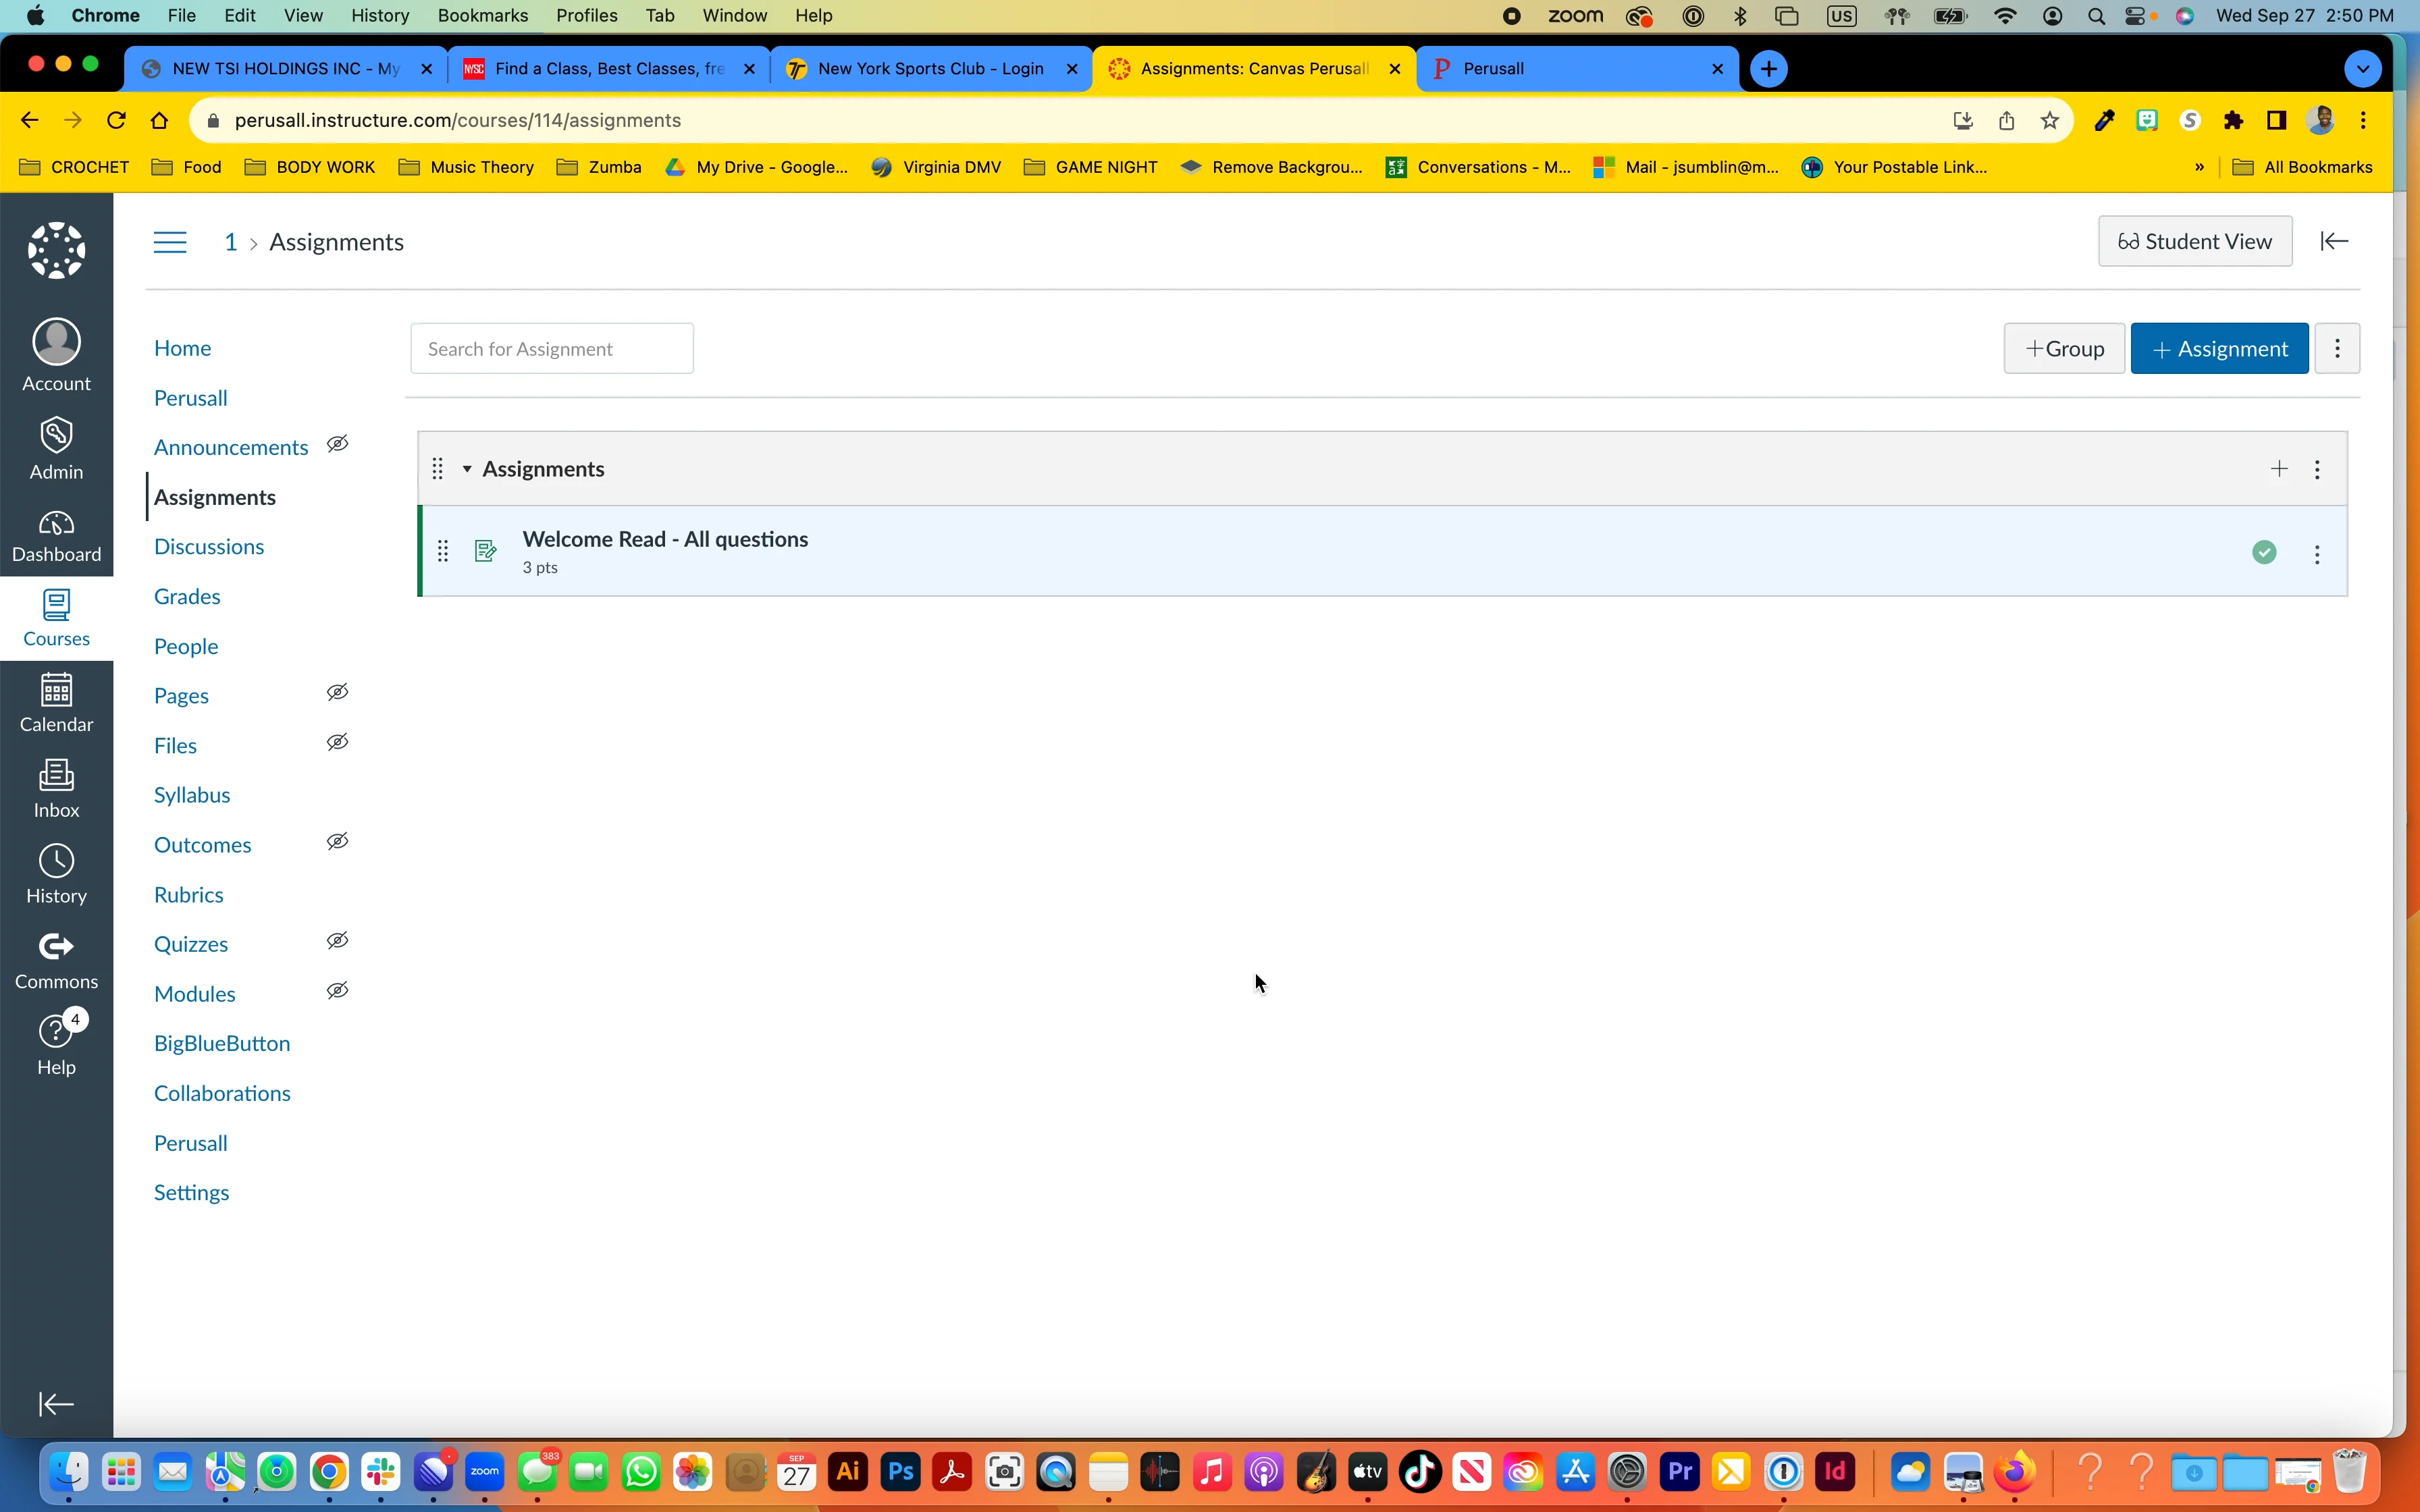Click the hidden-eye icon beside Announcements

click(338, 444)
